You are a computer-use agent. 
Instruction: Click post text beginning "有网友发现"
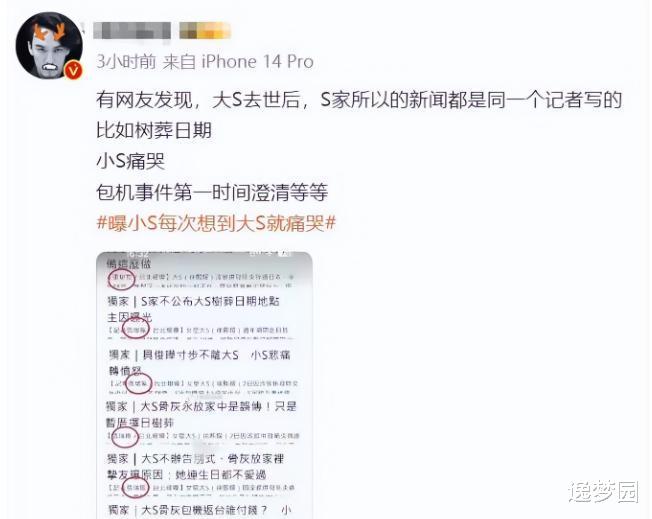[359, 100]
